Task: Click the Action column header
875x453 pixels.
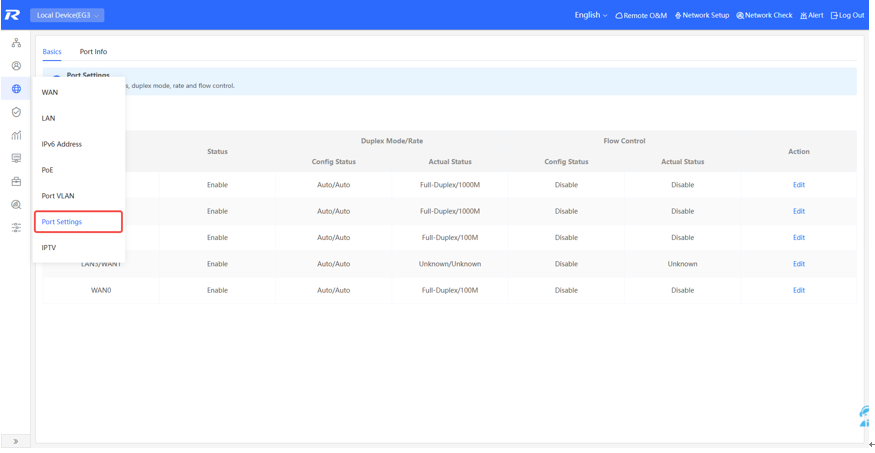Action: (x=799, y=152)
